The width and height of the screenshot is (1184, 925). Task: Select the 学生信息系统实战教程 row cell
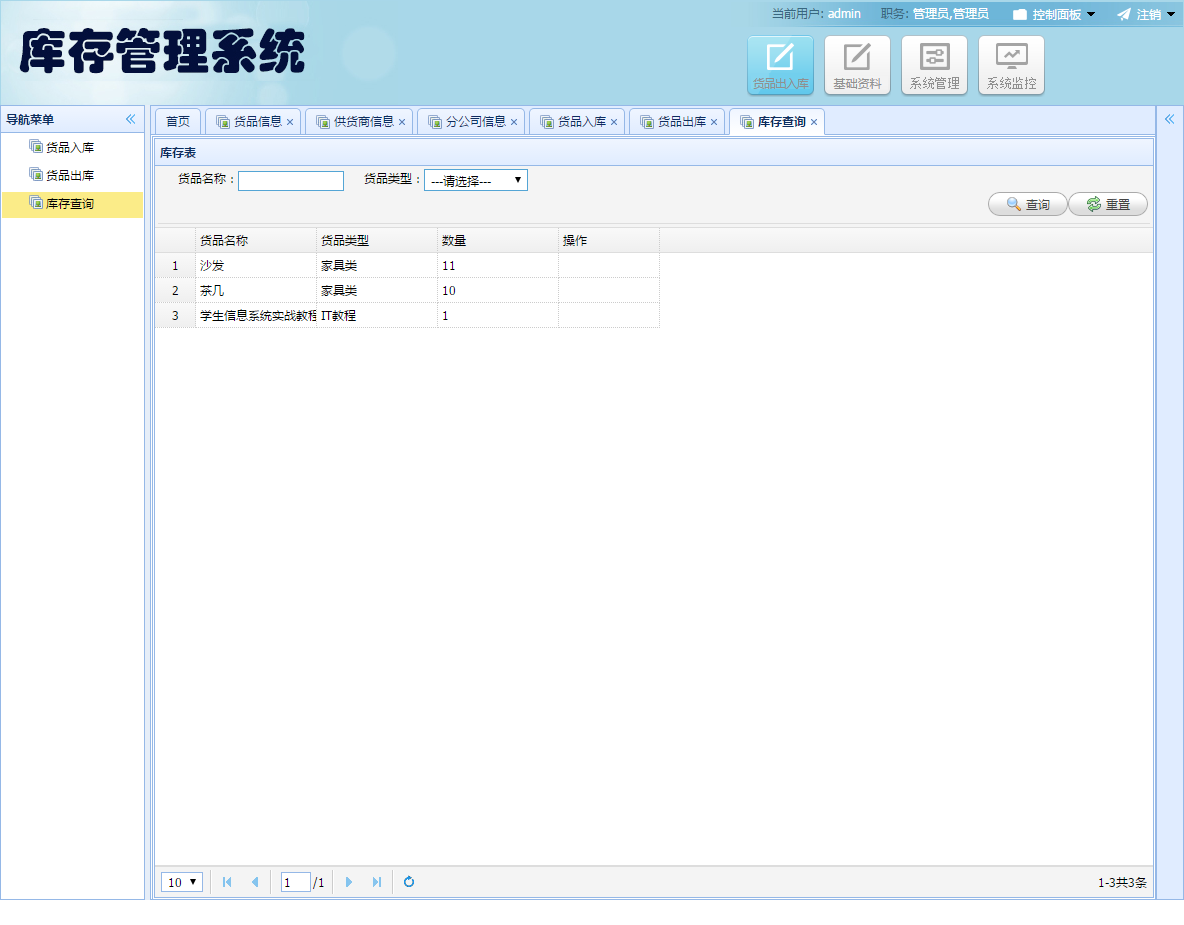pyautogui.click(x=256, y=316)
